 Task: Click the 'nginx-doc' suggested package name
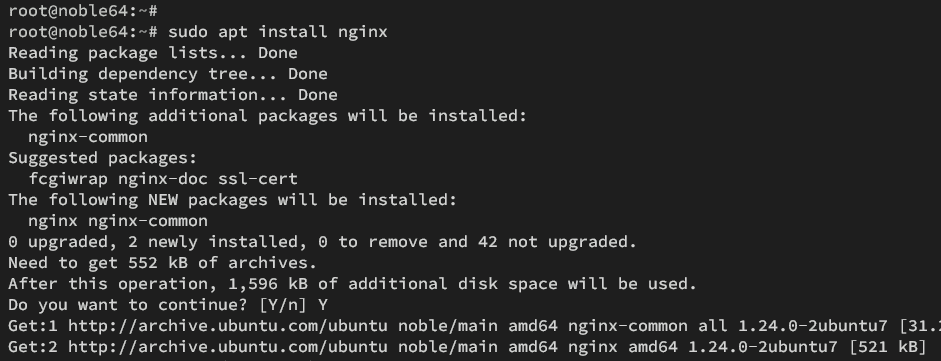(x=163, y=179)
